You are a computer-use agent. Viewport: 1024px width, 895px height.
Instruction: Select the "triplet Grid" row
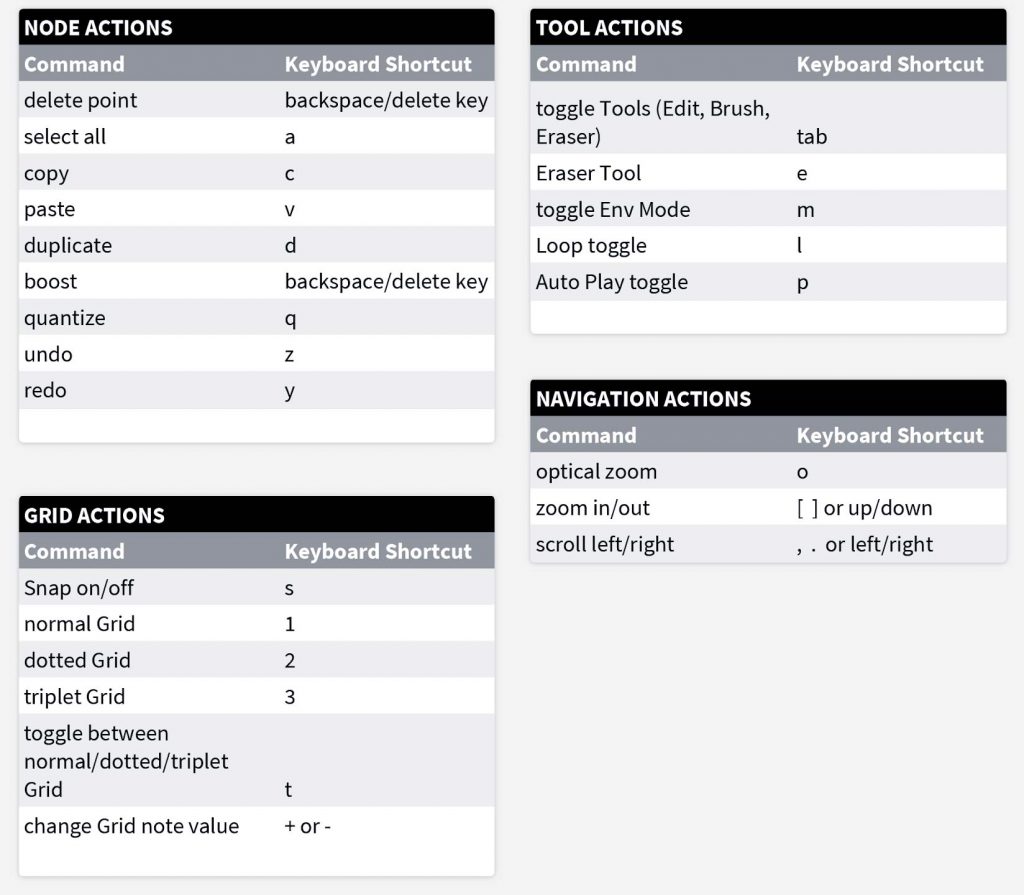pyautogui.click(x=74, y=696)
